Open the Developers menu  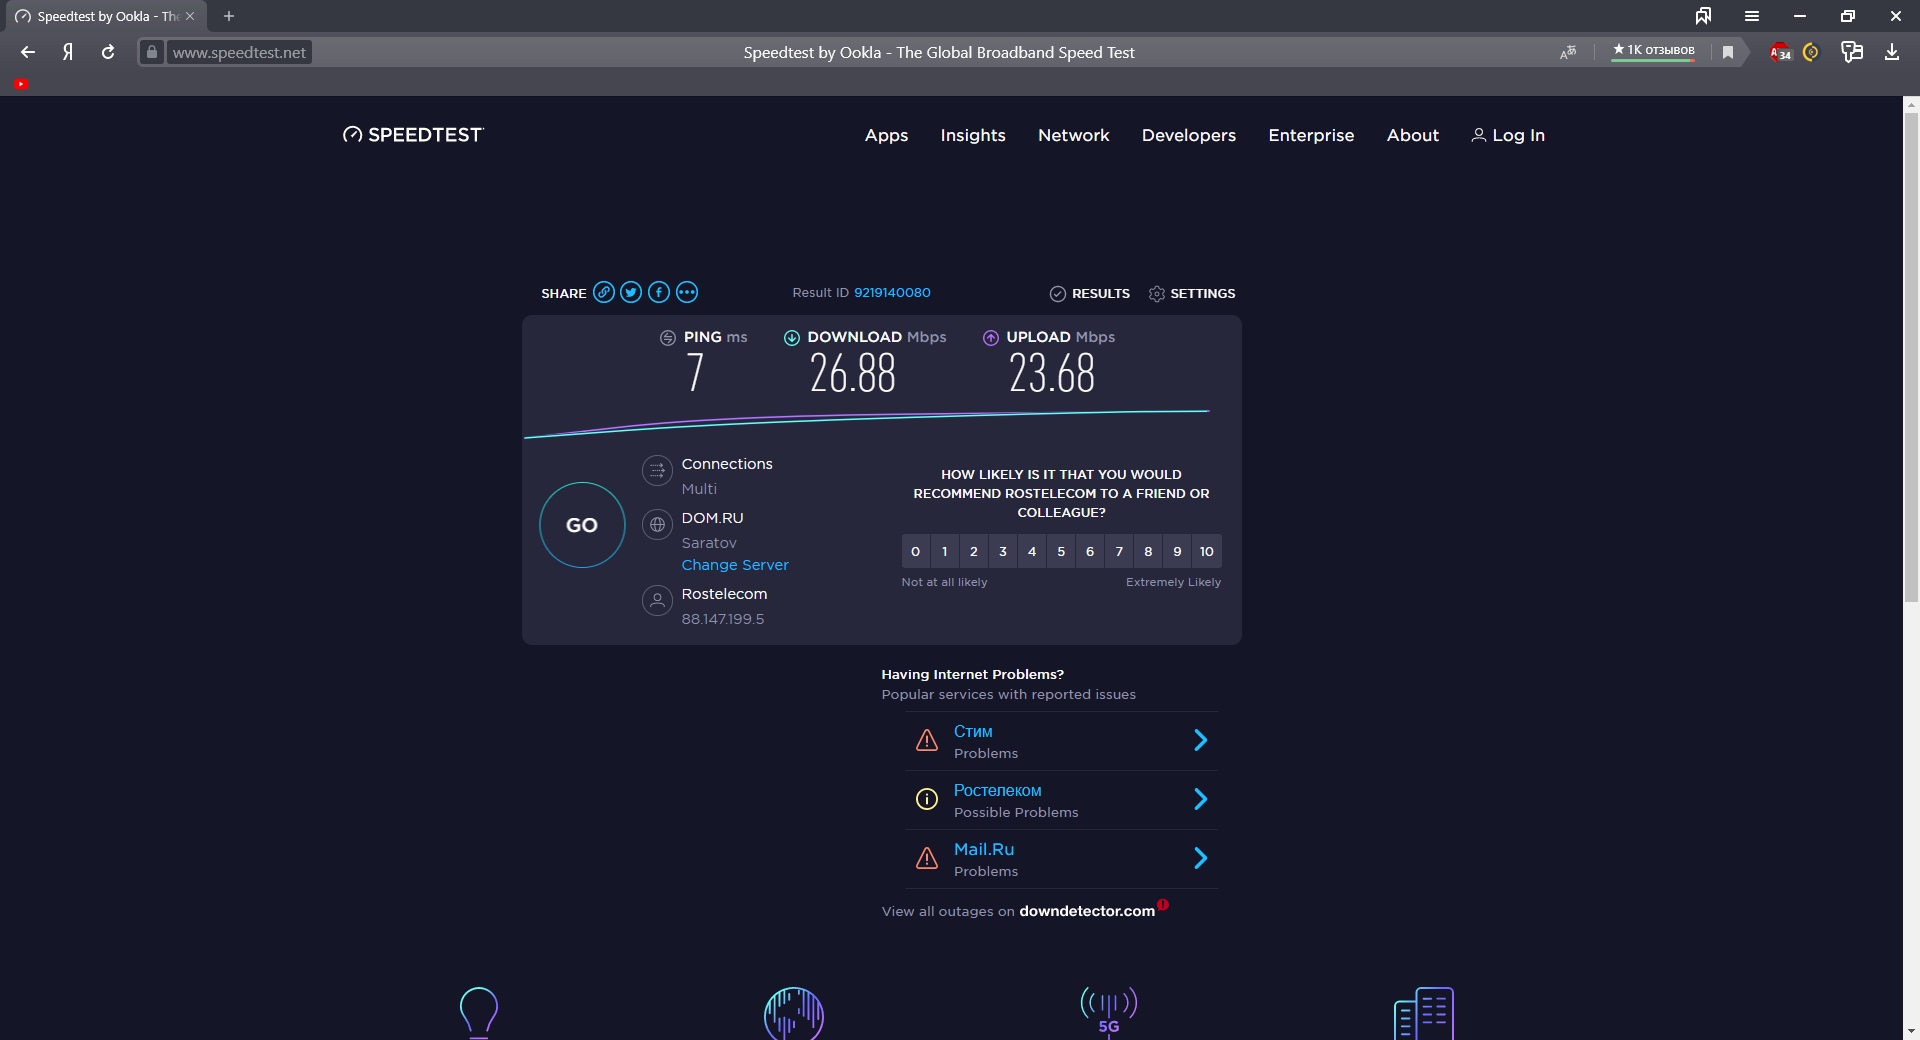1189,135
